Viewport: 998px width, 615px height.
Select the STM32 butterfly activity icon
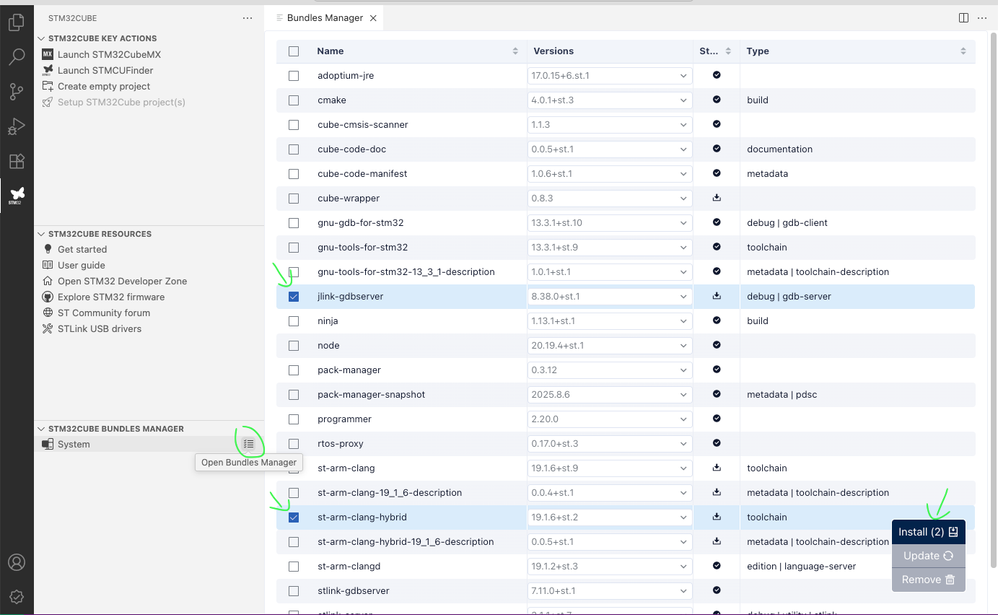17,195
